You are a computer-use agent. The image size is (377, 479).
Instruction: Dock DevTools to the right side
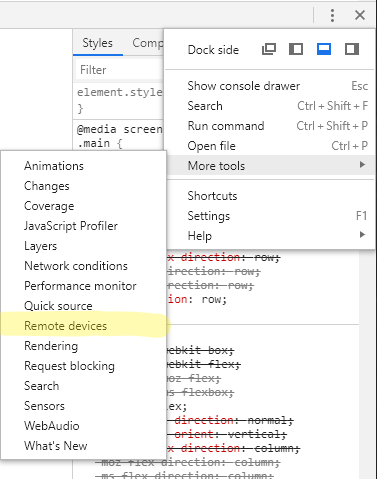coord(352,49)
